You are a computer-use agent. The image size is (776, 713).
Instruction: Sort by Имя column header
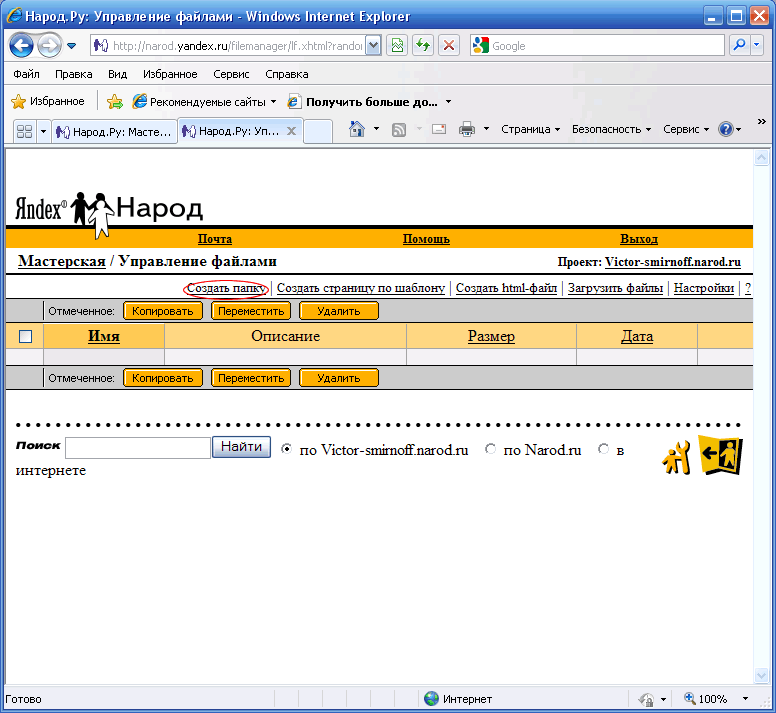click(x=104, y=336)
